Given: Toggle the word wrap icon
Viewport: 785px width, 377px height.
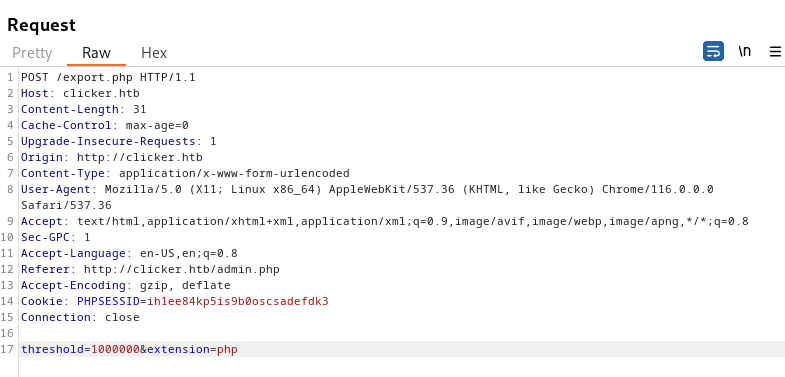Looking at the screenshot, I should tap(713, 52).
